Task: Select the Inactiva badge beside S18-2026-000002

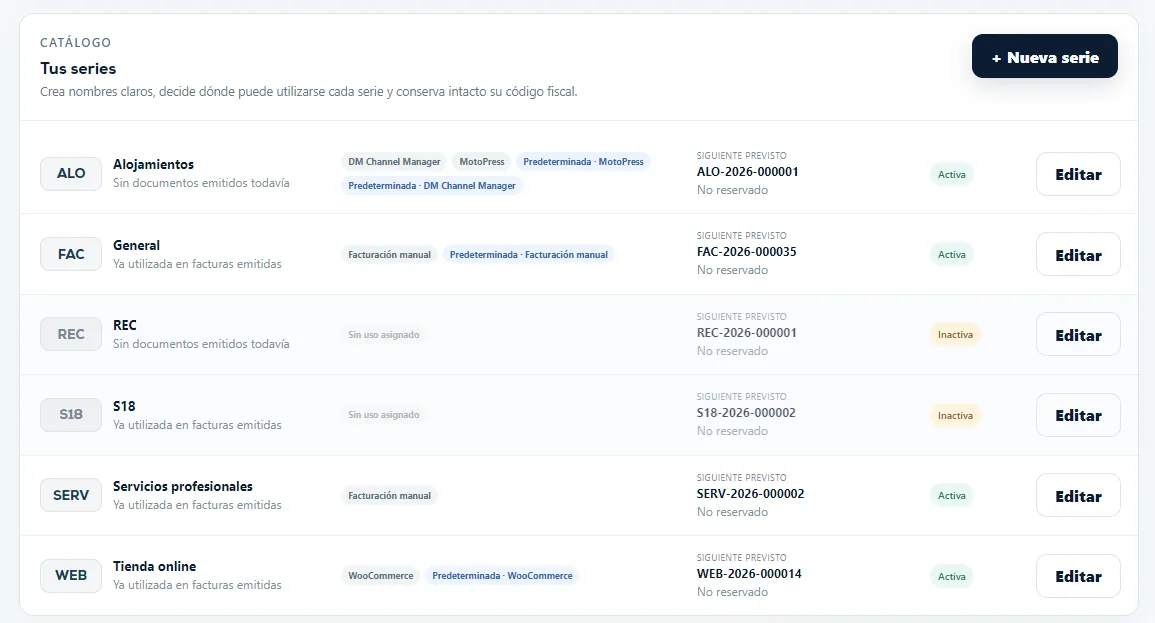Action: [955, 415]
